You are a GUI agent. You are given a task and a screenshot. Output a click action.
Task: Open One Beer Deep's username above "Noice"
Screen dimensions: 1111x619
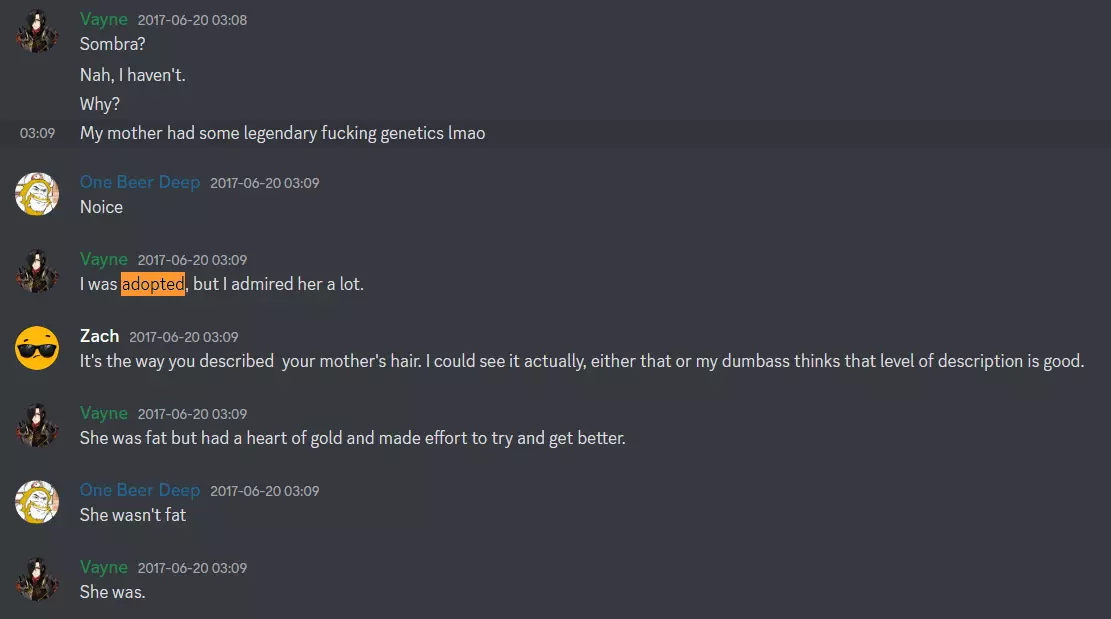(140, 182)
